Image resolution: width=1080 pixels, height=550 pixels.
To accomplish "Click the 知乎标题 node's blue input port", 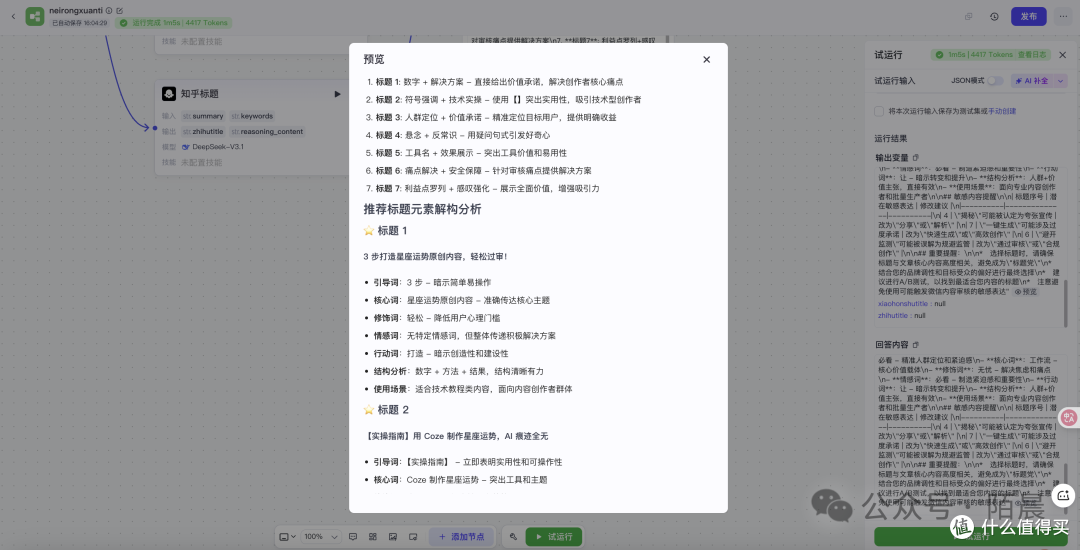I will click(155, 127).
